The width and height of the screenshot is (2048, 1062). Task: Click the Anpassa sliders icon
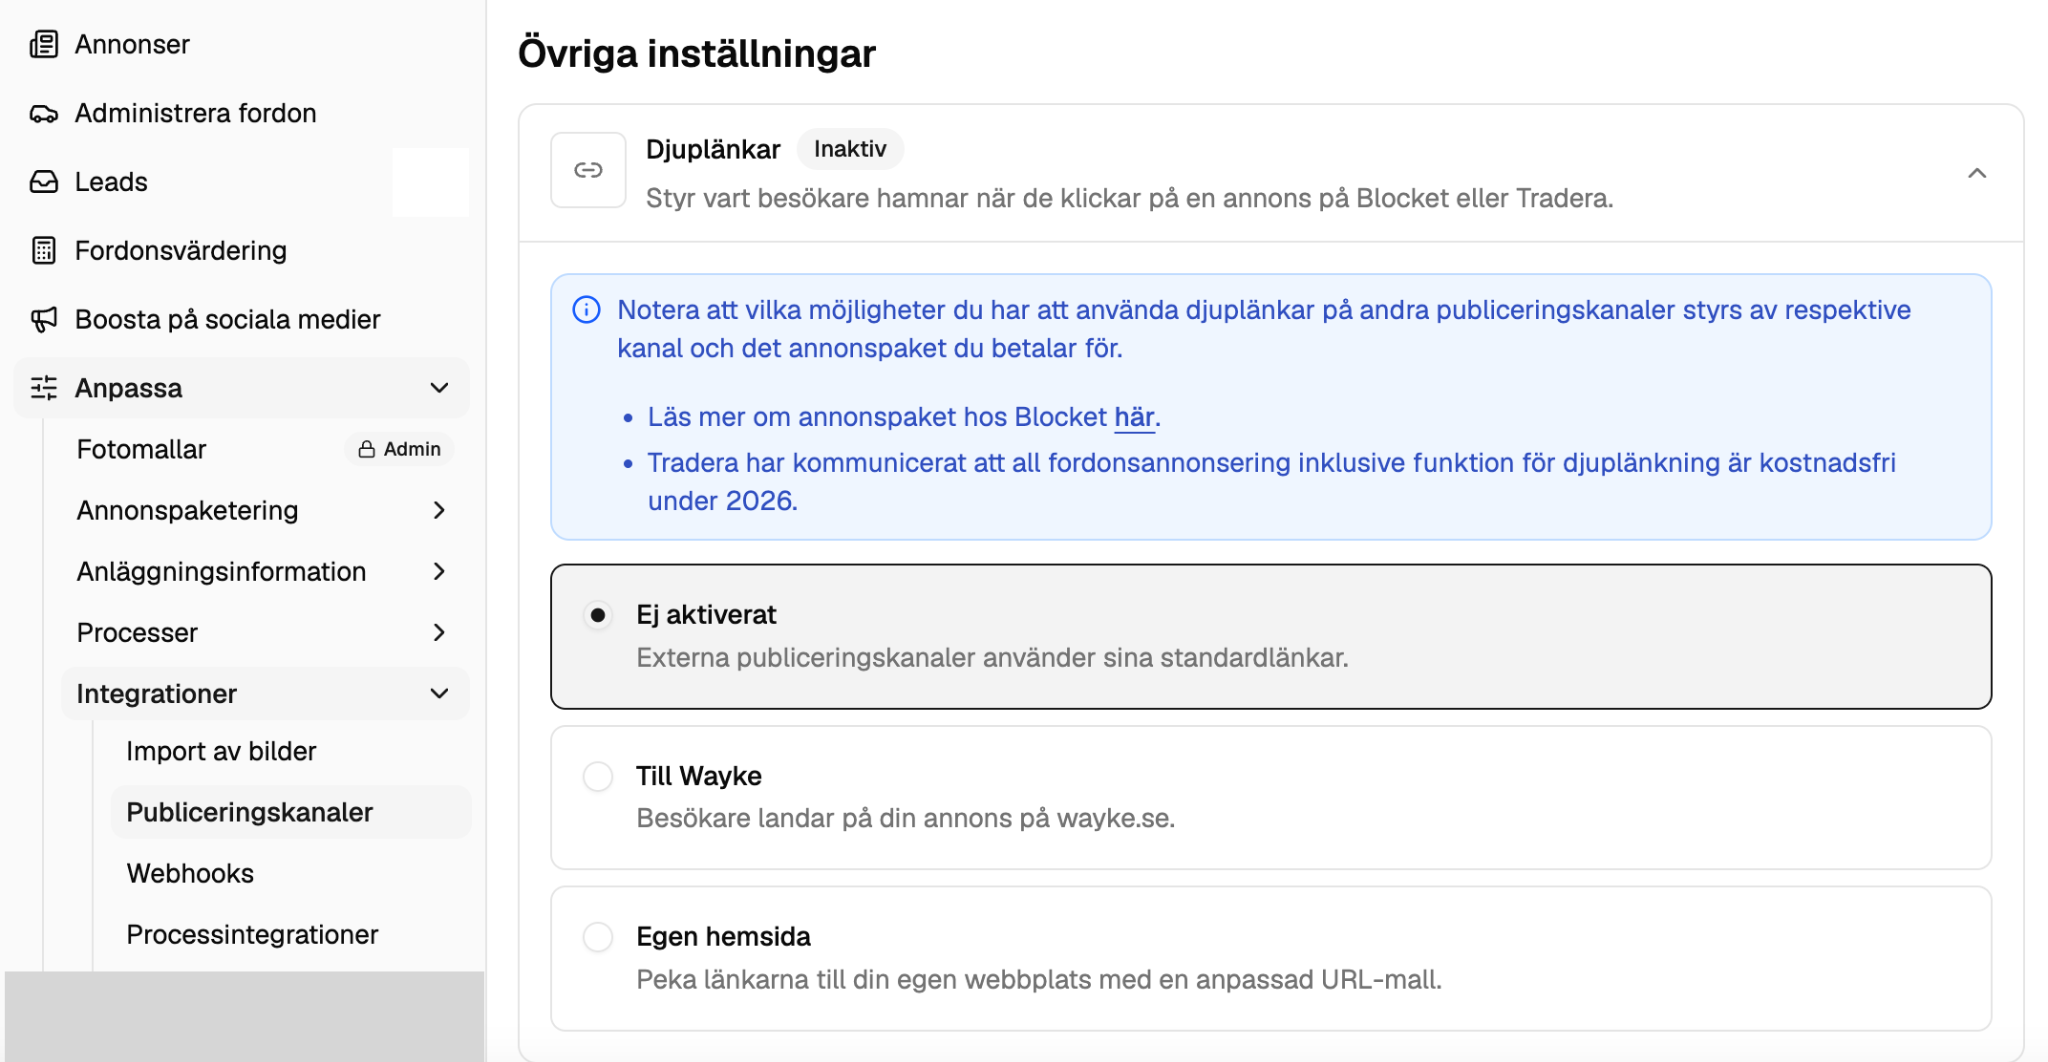tap(43, 388)
